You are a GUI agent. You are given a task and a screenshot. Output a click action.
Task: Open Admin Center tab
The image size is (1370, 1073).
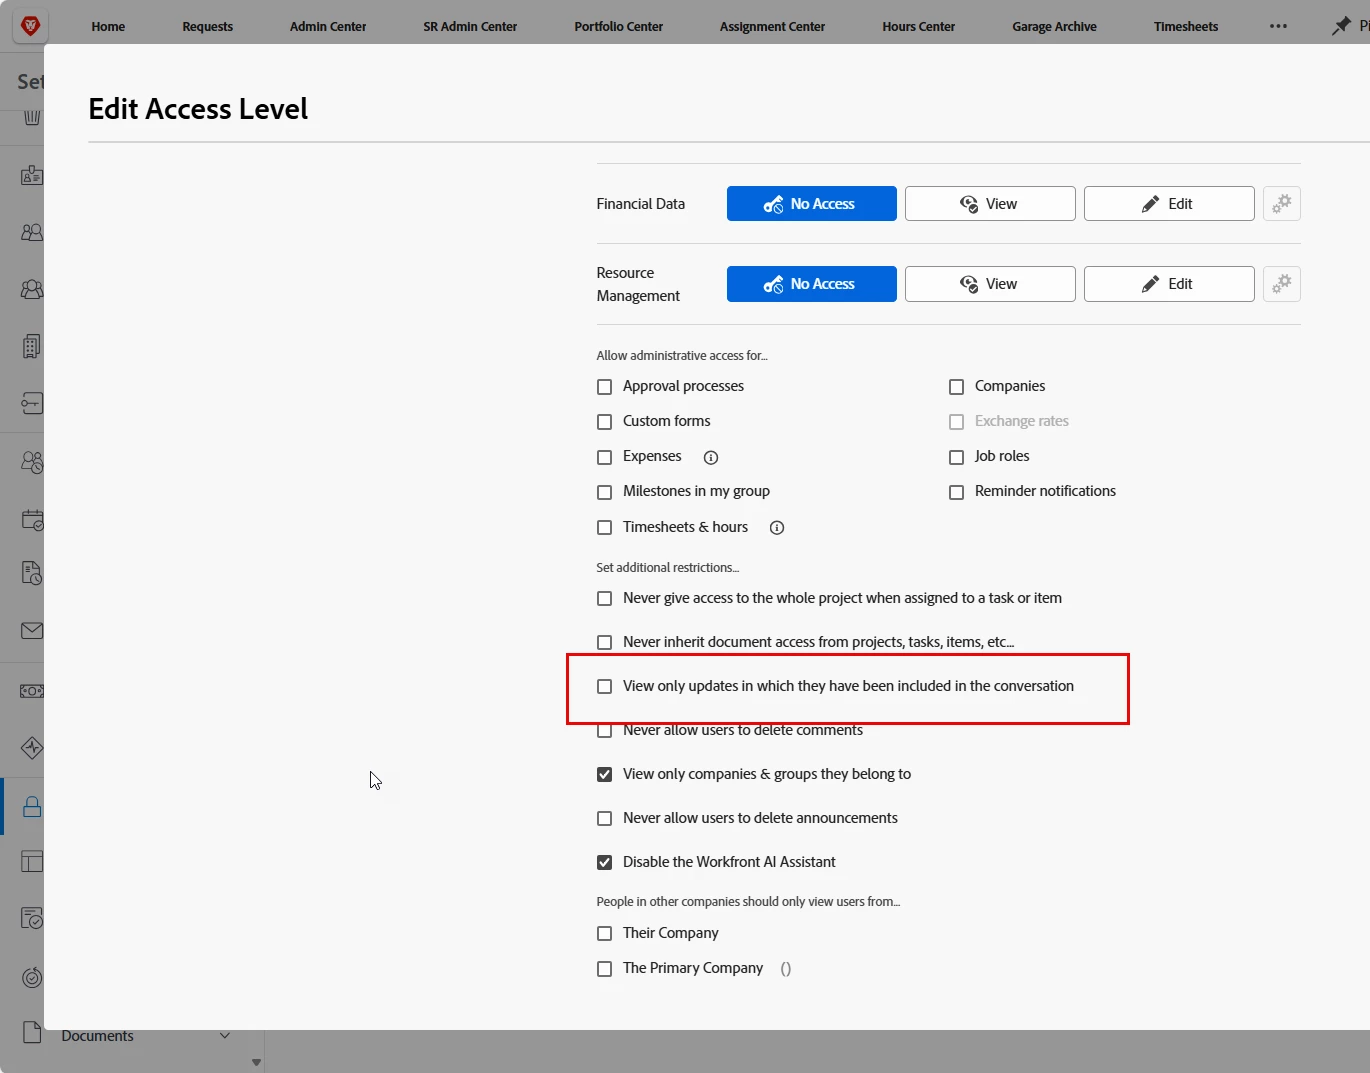[x=328, y=27]
